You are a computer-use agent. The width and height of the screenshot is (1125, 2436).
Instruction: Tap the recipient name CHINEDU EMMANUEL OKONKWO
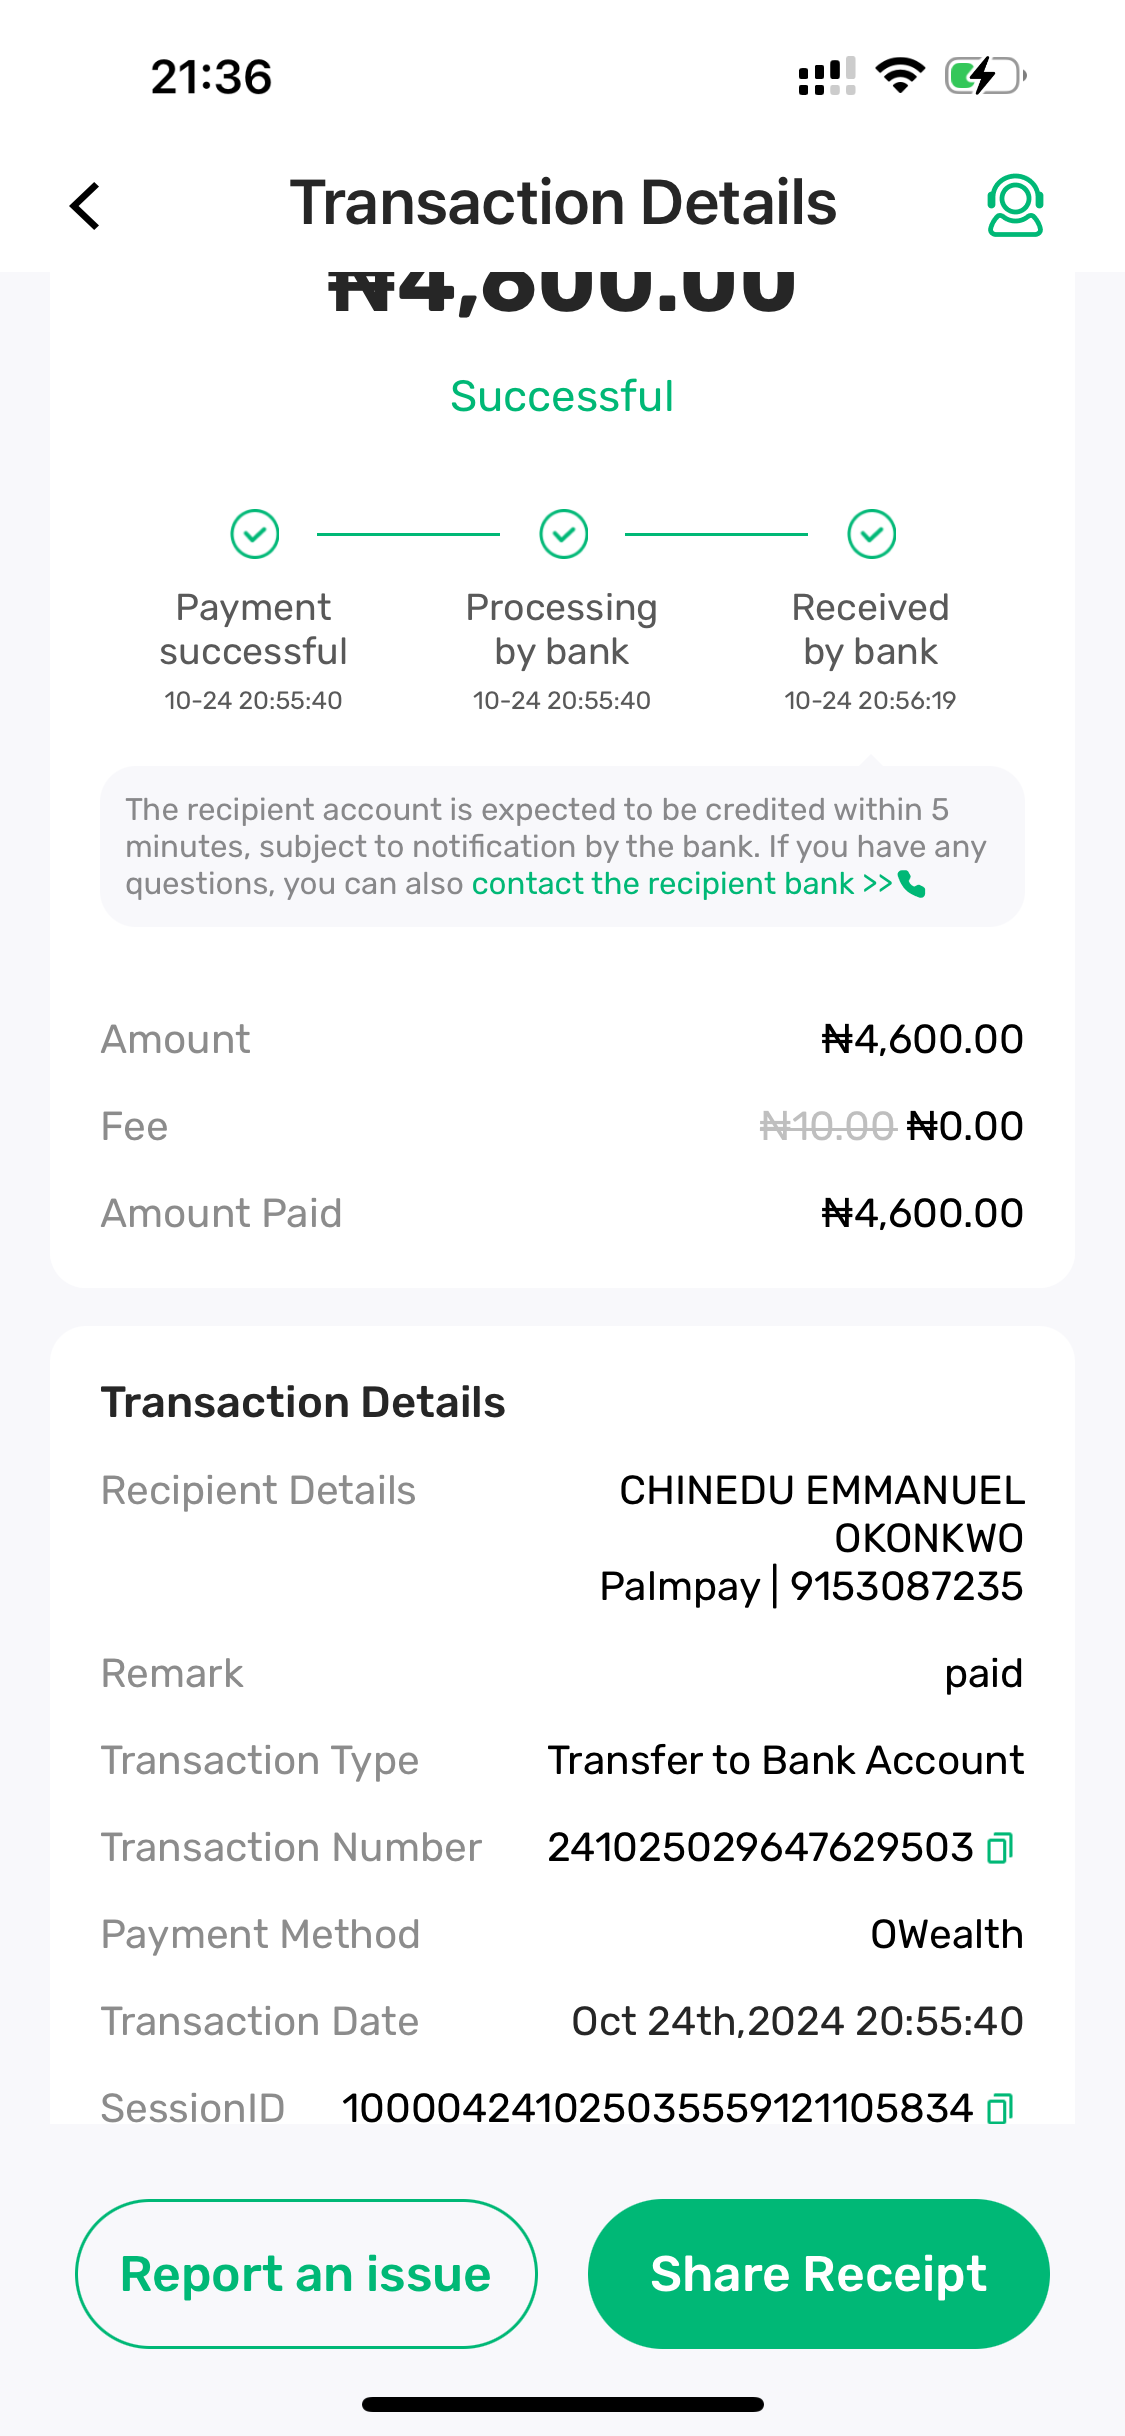[x=821, y=1514]
